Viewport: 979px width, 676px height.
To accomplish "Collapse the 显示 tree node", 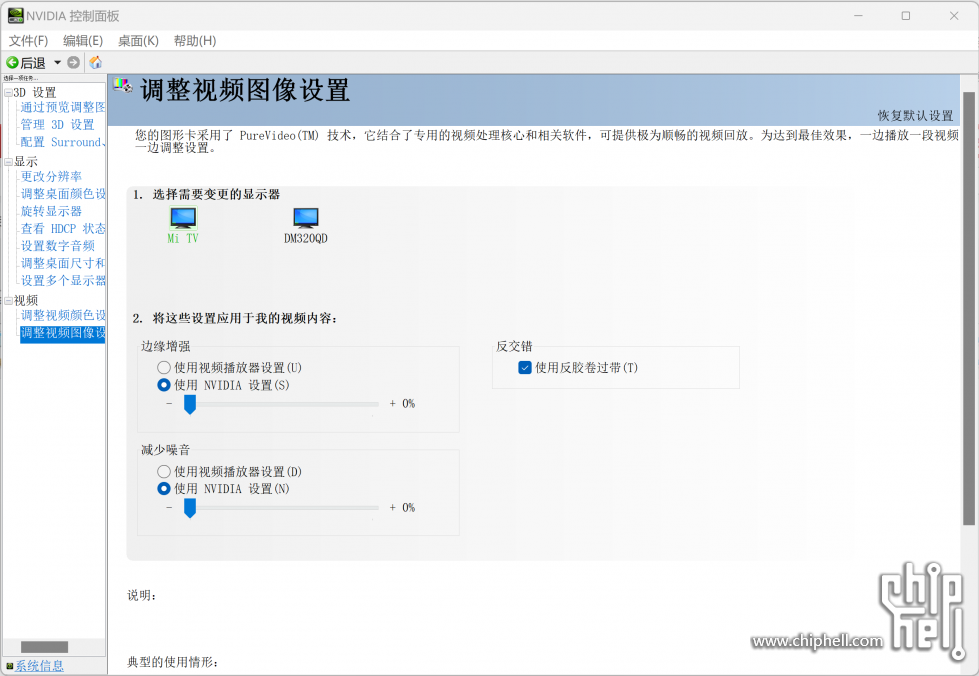I will coord(8,161).
